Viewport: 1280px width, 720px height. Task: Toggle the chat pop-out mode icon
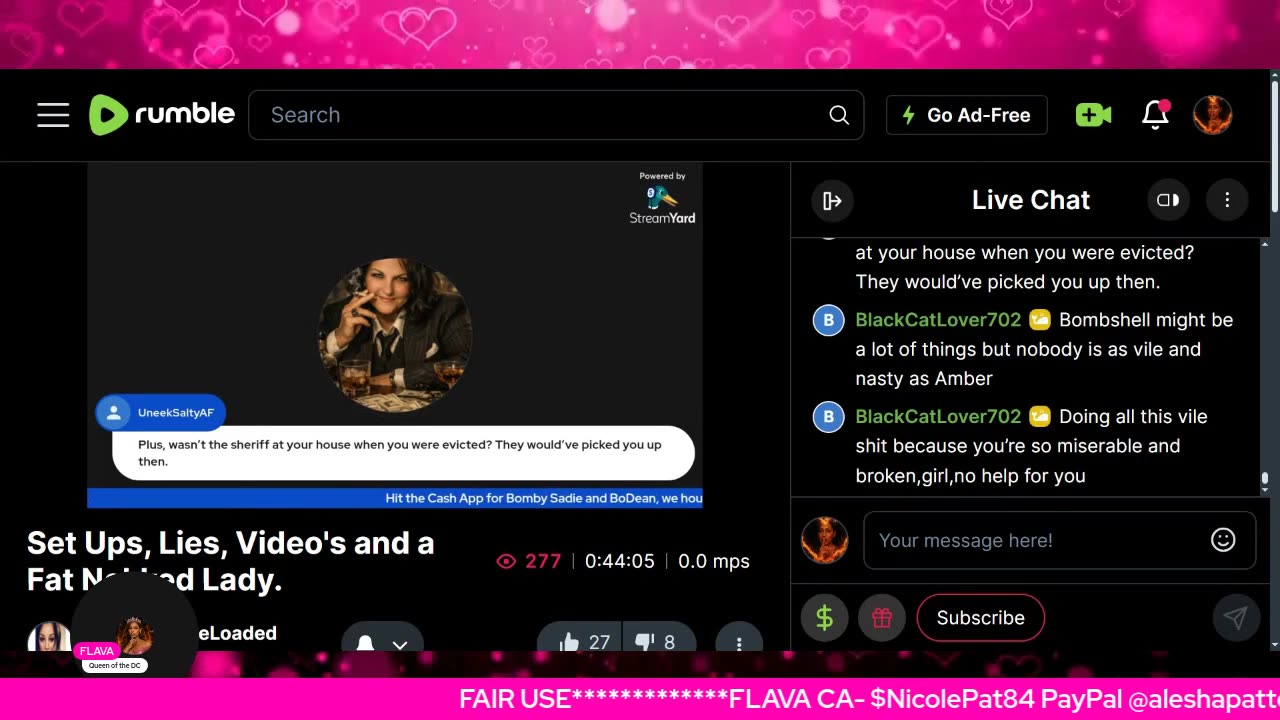pos(1168,200)
